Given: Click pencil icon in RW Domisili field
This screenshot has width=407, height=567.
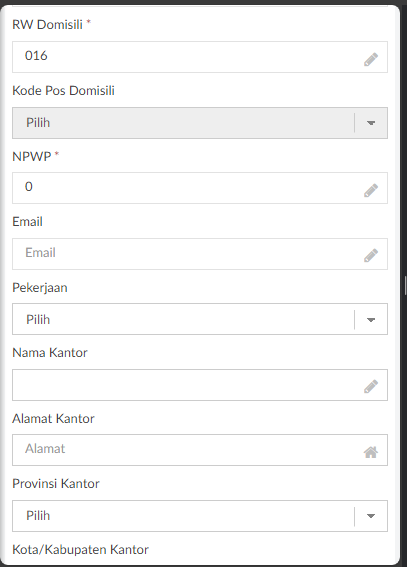Looking at the screenshot, I should tap(371, 59).
